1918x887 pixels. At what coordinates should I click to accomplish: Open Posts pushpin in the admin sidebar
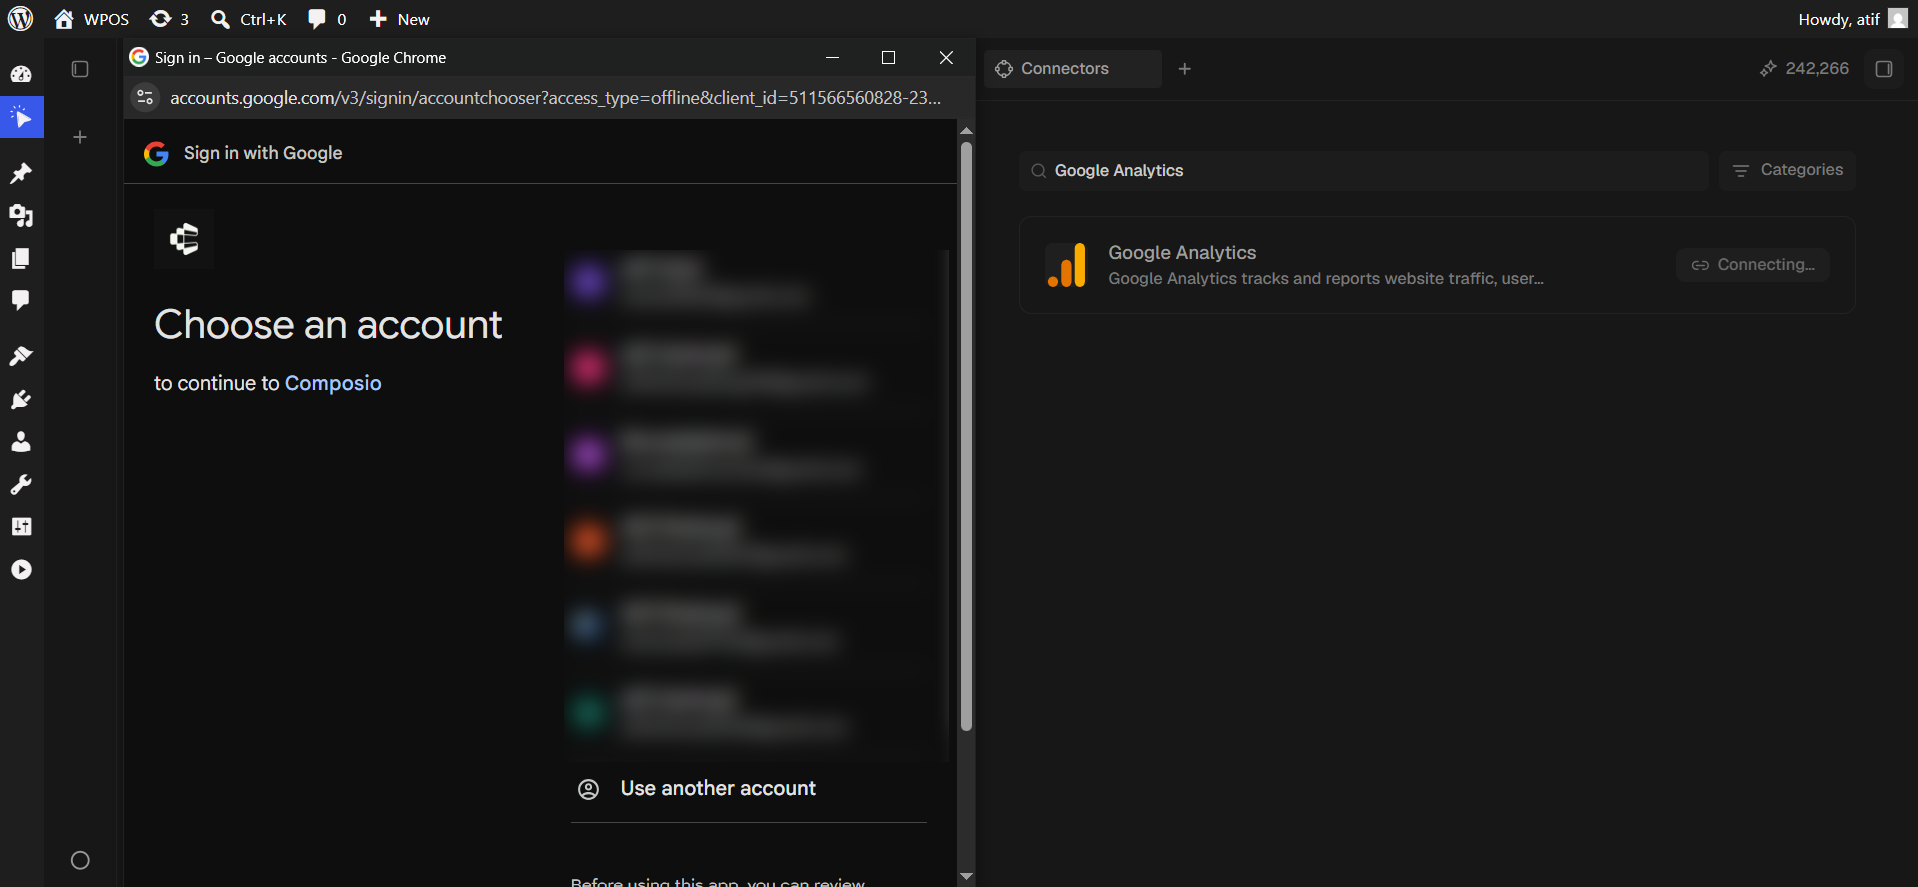[x=21, y=173]
